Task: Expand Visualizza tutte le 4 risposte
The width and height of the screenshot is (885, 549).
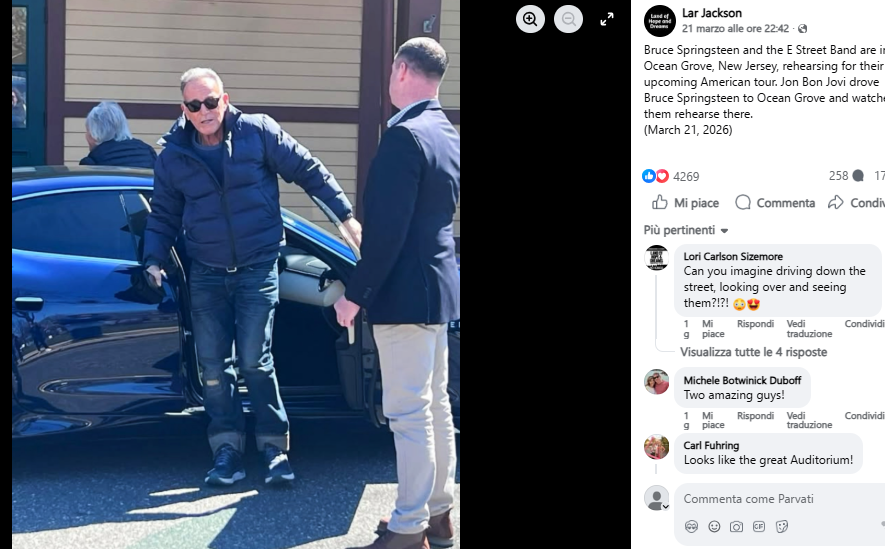Action: [753, 352]
